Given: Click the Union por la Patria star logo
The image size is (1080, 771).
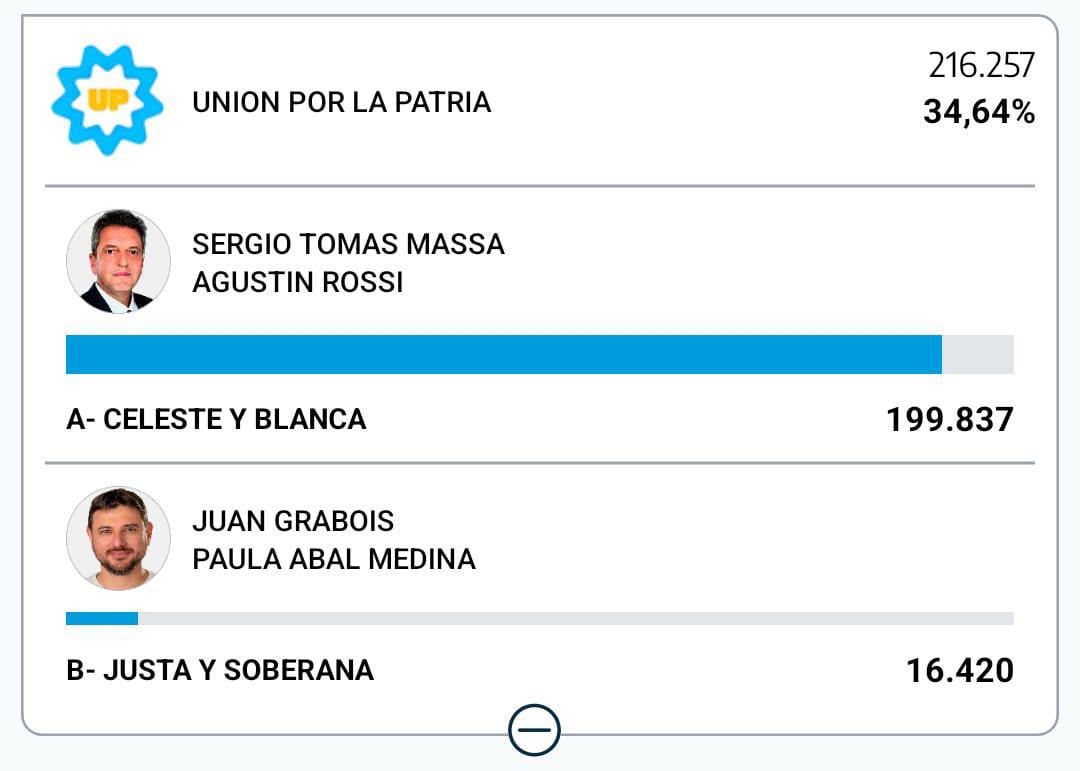Looking at the screenshot, I should [107, 100].
